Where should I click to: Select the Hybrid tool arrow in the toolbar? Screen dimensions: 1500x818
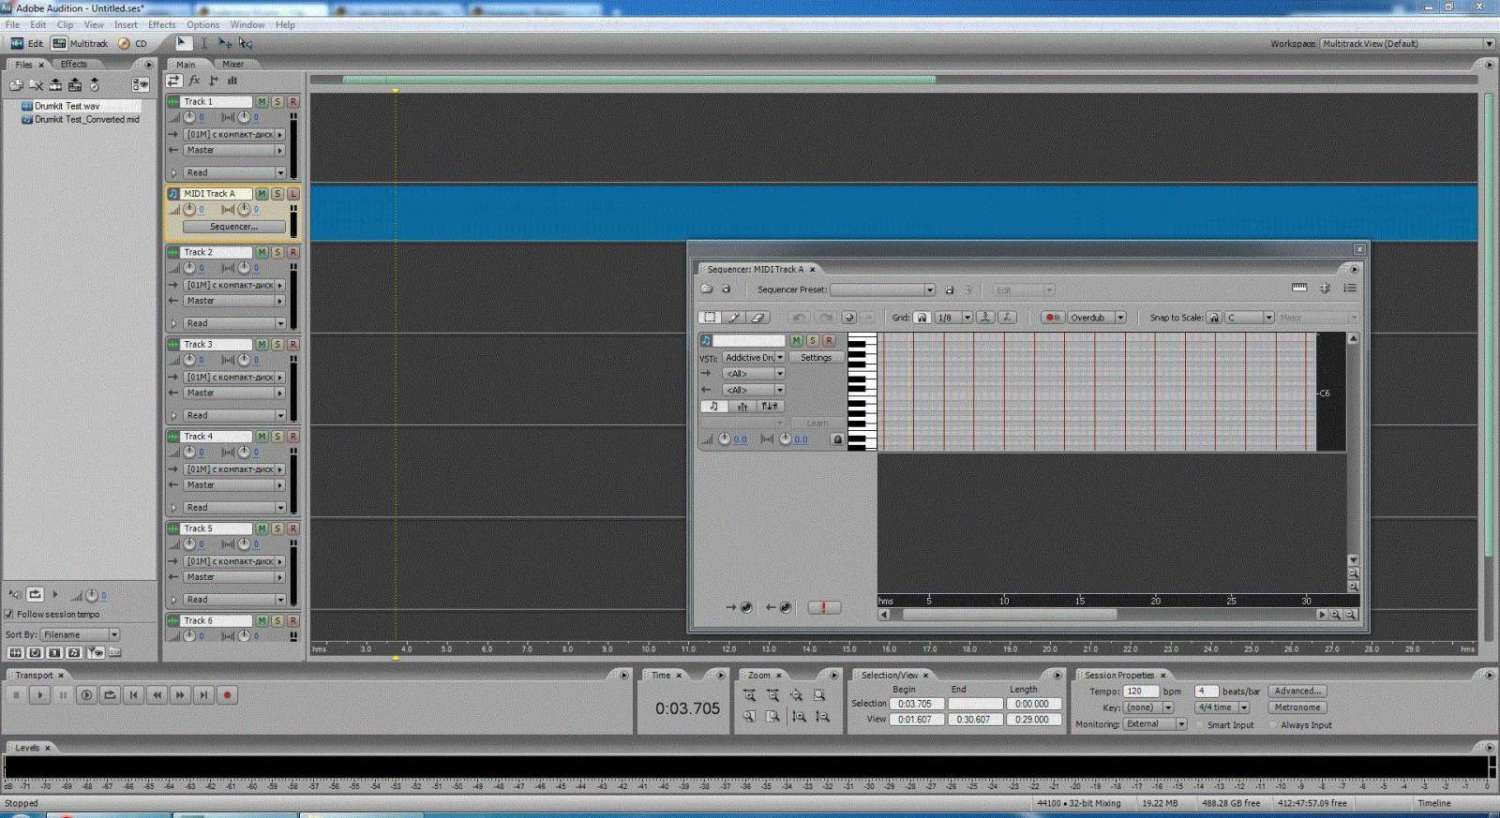click(x=183, y=43)
